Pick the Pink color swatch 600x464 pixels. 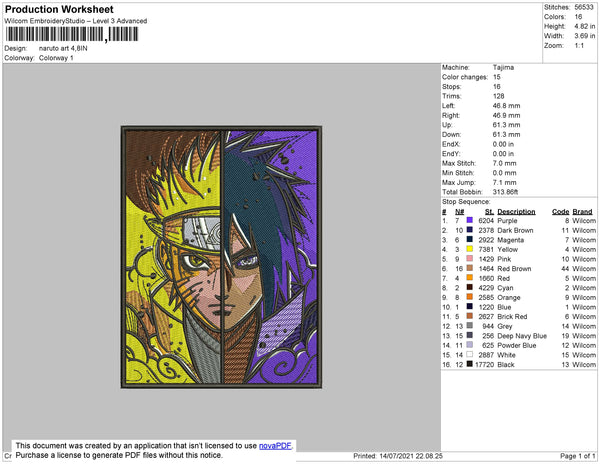470,259
